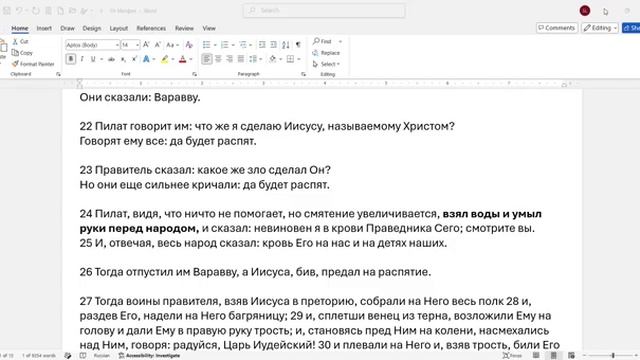This screenshot has height=360, width=640.
Task: Apply red font color
Action: 182,59
